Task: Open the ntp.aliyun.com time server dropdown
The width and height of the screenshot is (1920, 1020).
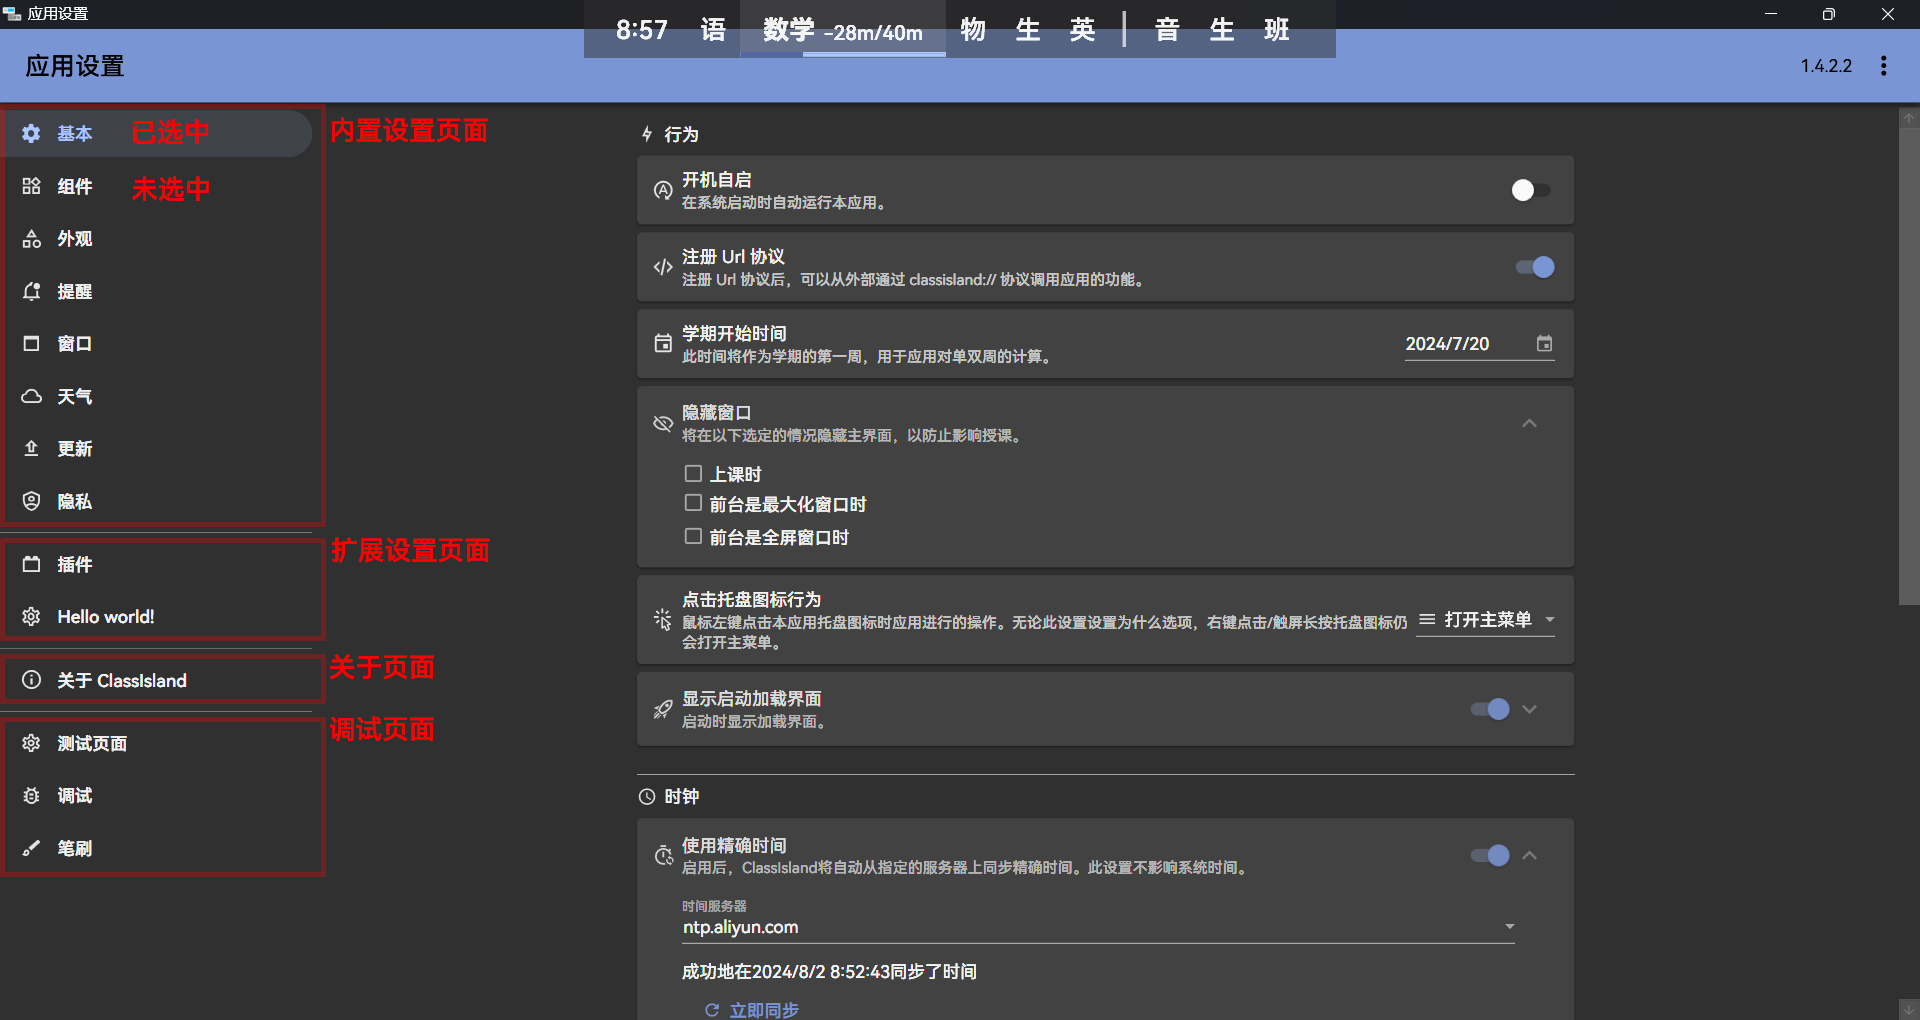Action: pos(1509,927)
